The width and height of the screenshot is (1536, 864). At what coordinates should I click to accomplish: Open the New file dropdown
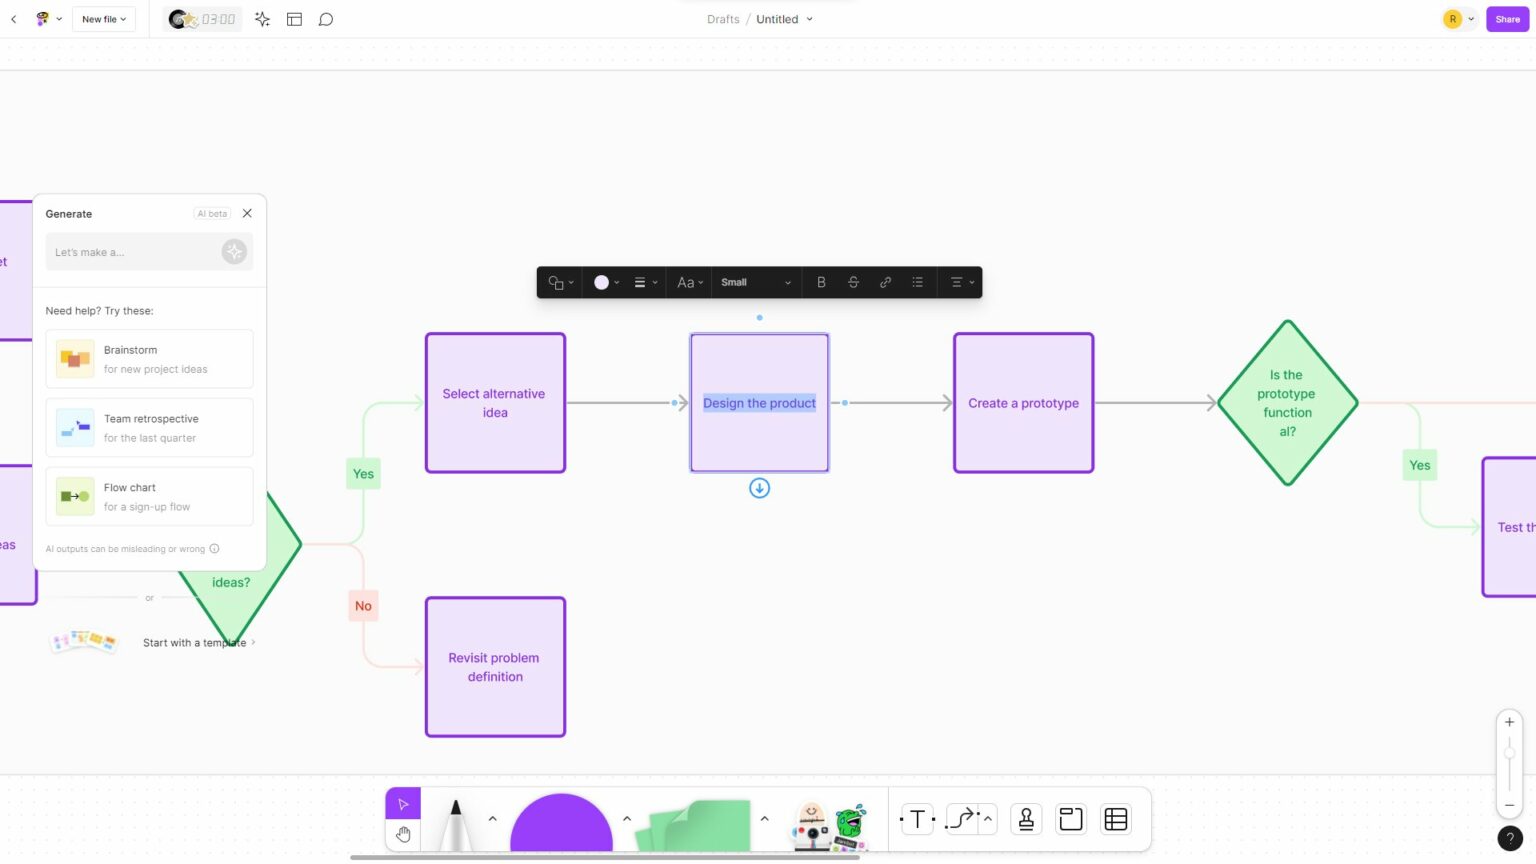pyautogui.click(x=104, y=18)
